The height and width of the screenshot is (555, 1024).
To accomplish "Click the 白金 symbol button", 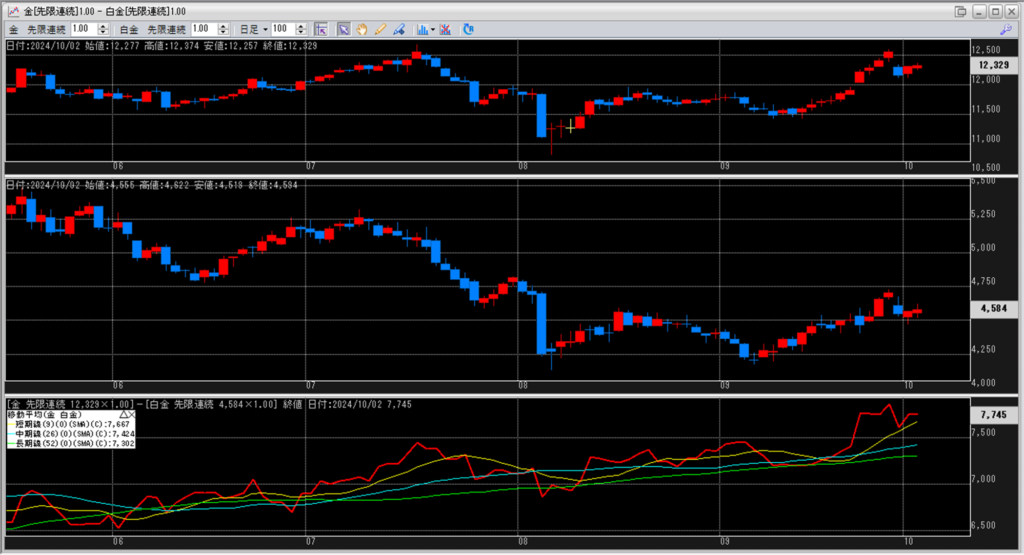I will tap(129, 29).
